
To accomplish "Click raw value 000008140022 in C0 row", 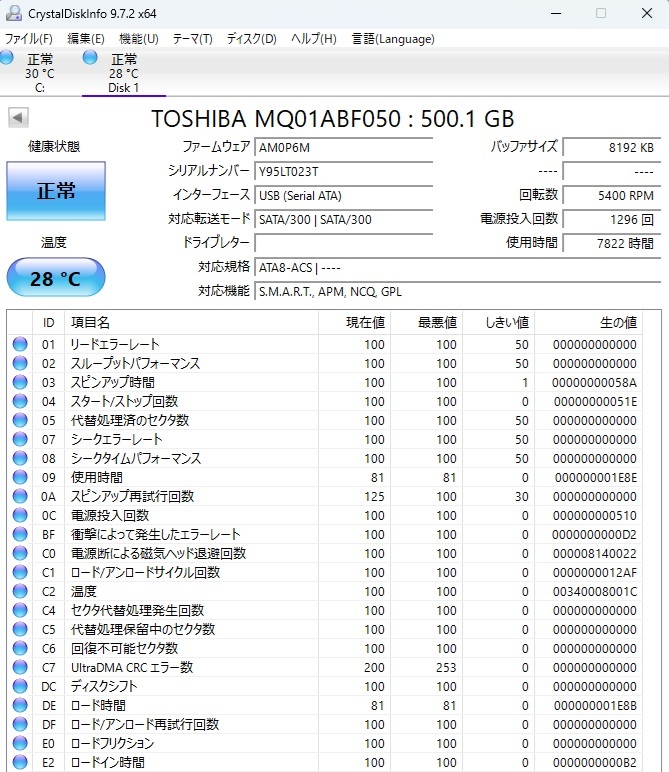I will (x=595, y=553).
